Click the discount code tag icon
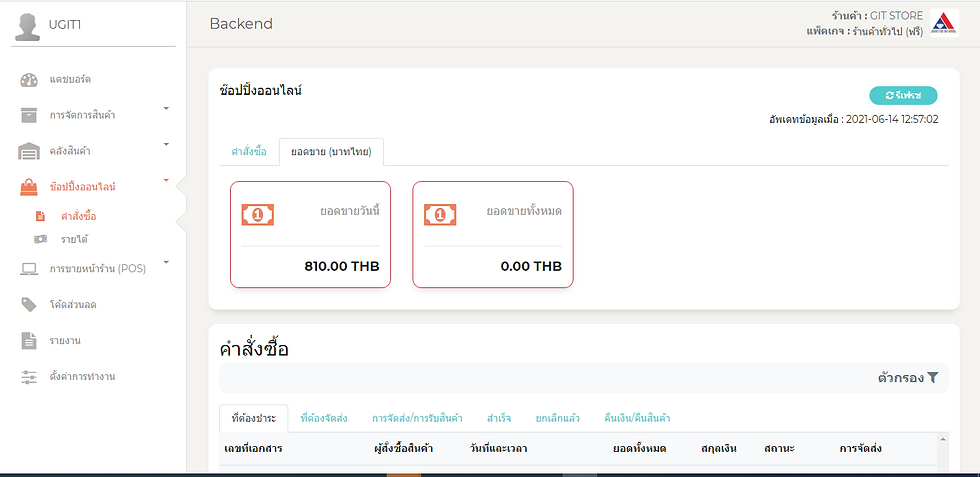Viewport: 980px width, 477px height. click(x=29, y=304)
